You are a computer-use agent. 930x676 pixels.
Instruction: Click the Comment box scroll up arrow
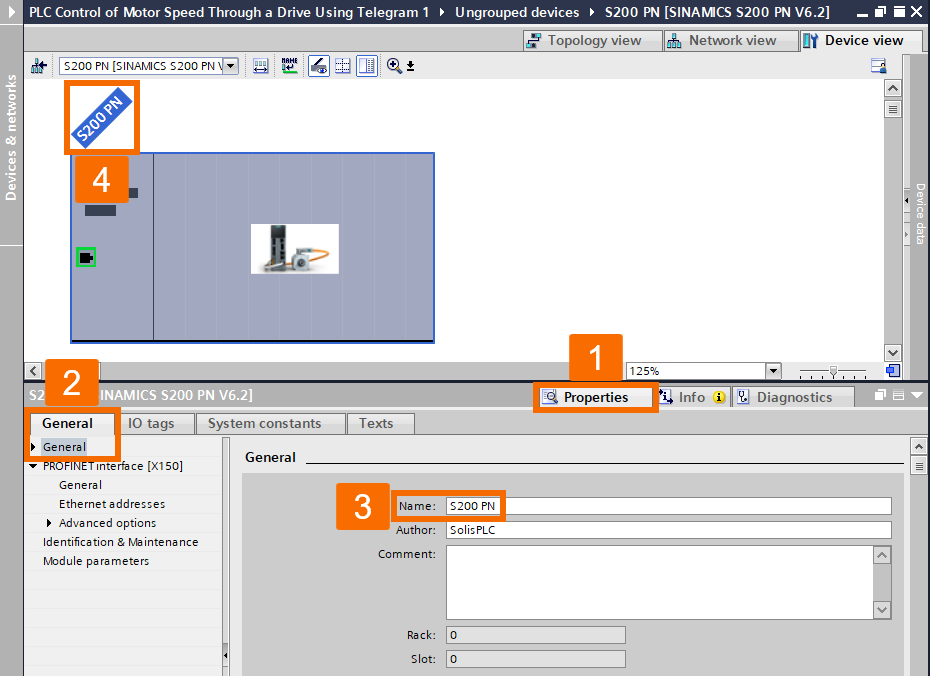882,555
